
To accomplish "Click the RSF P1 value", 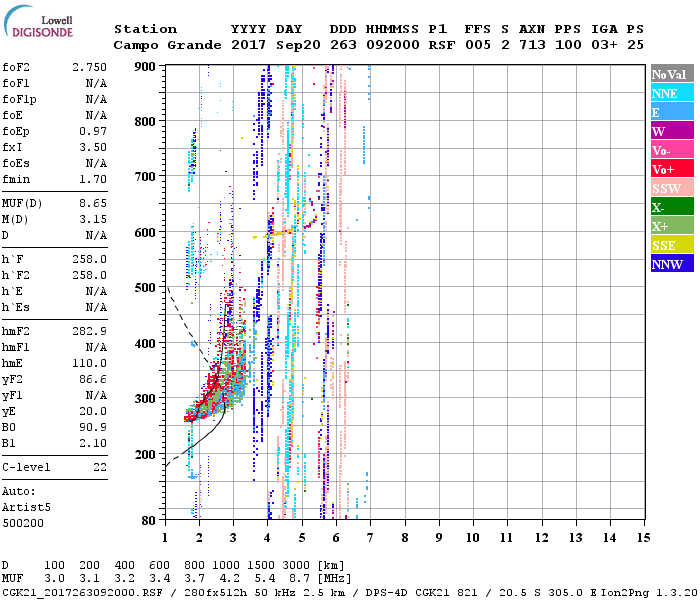I will (x=442, y=45).
